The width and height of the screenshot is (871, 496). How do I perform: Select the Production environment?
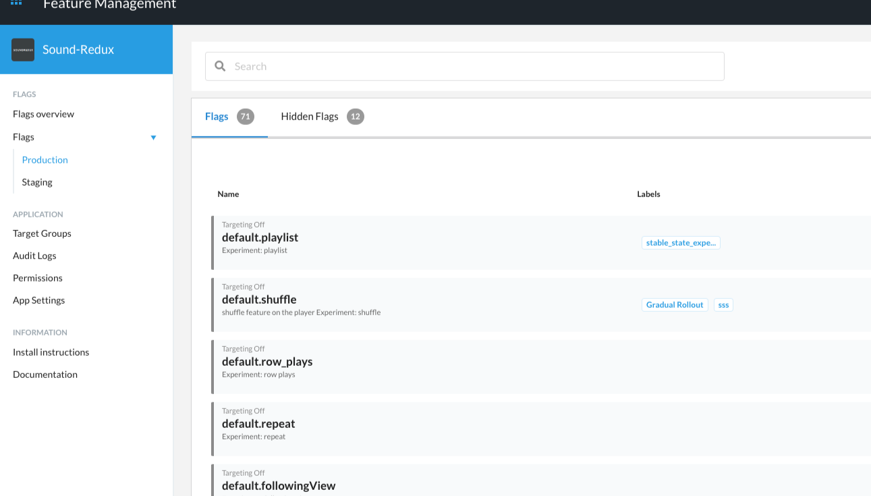click(45, 160)
